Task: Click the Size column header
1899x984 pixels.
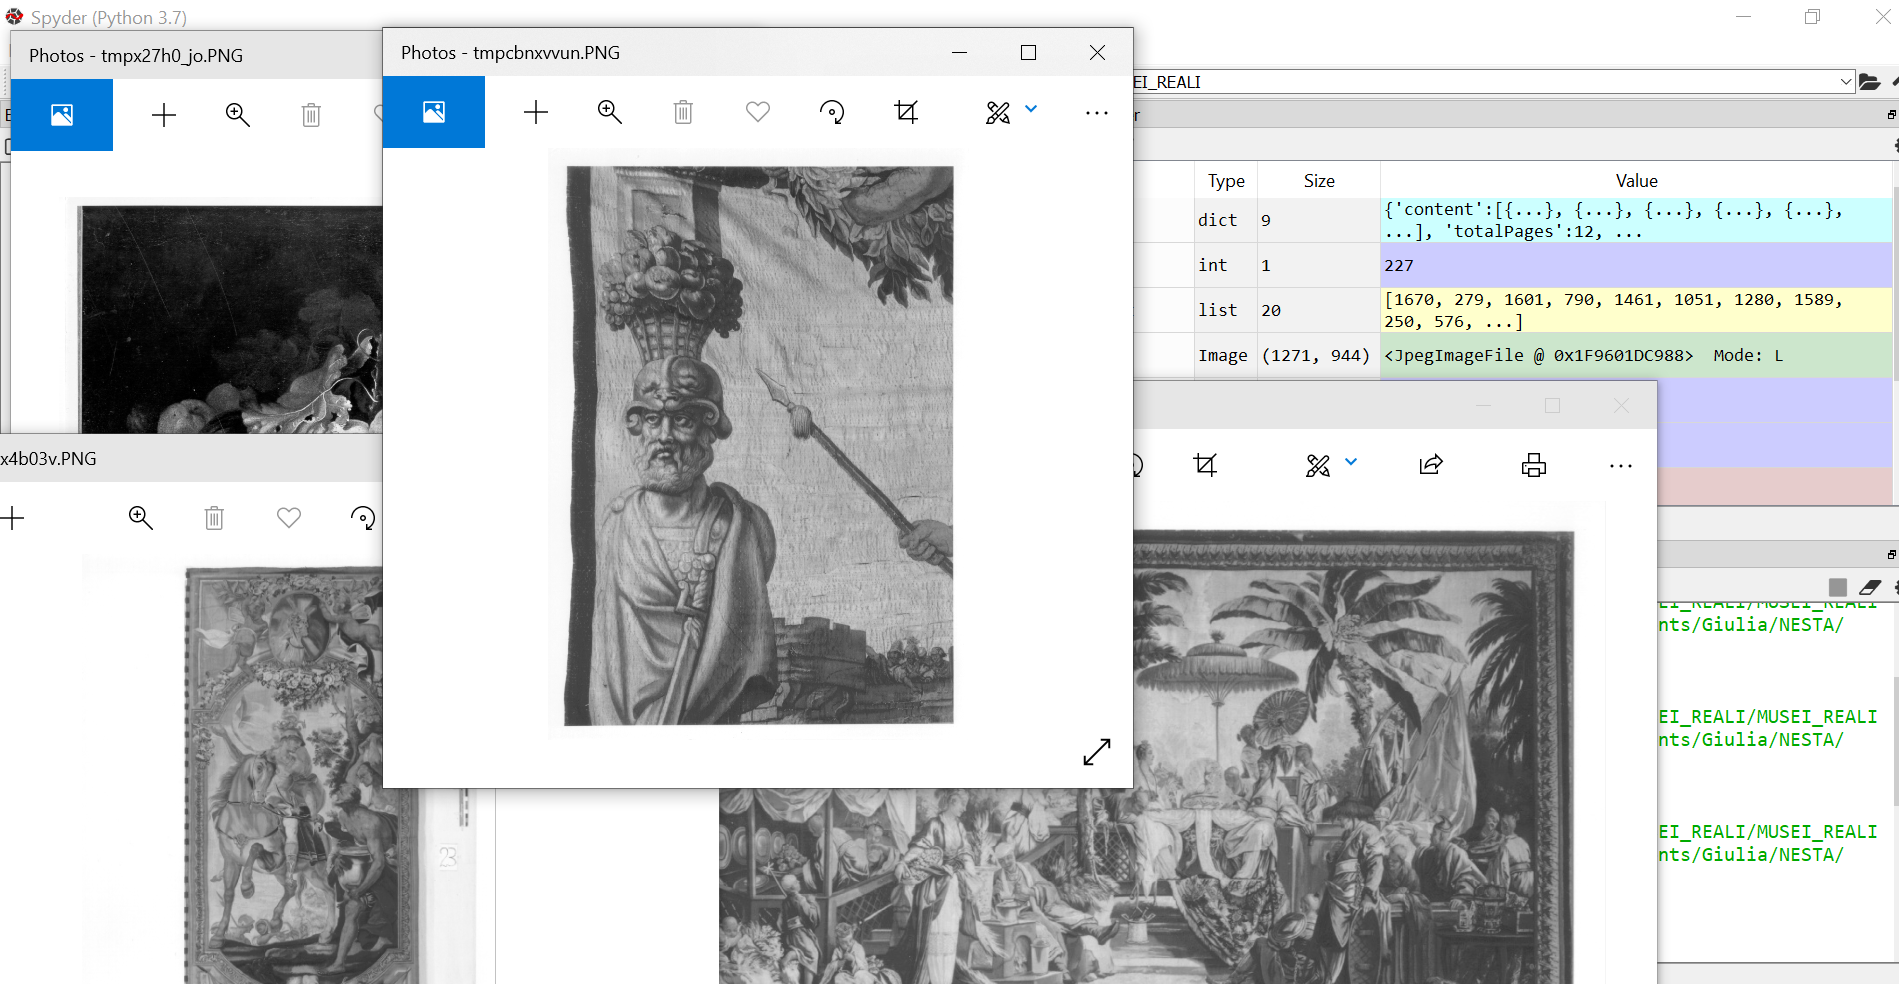Action: [x=1318, y=181]
